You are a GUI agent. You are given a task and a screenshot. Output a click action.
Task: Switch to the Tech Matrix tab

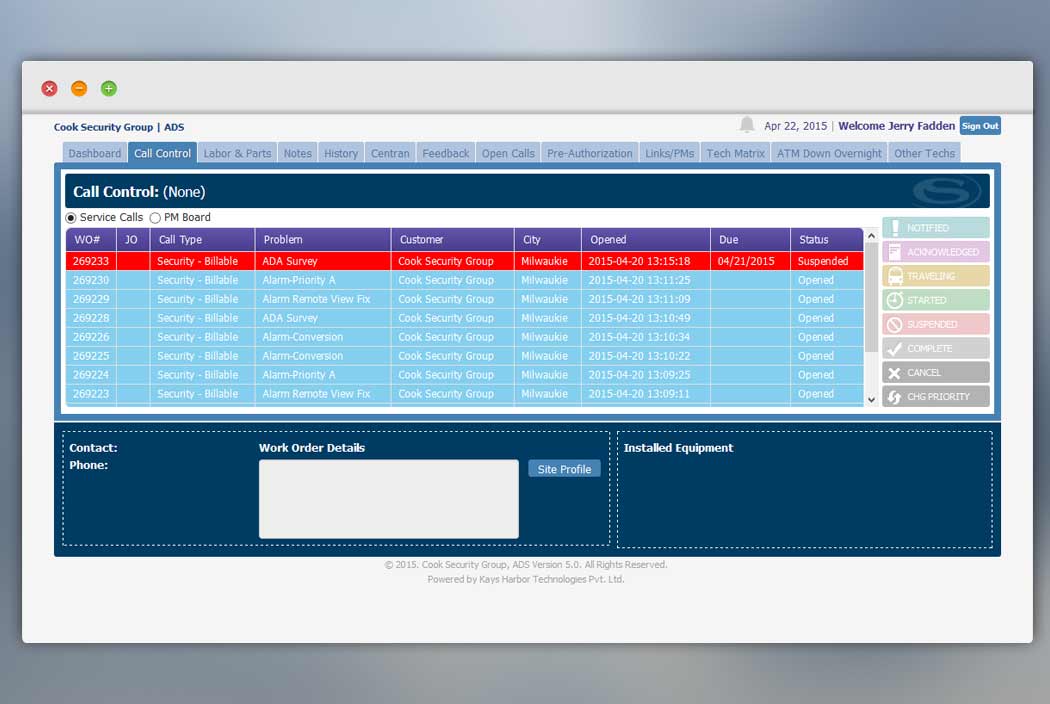735,153
